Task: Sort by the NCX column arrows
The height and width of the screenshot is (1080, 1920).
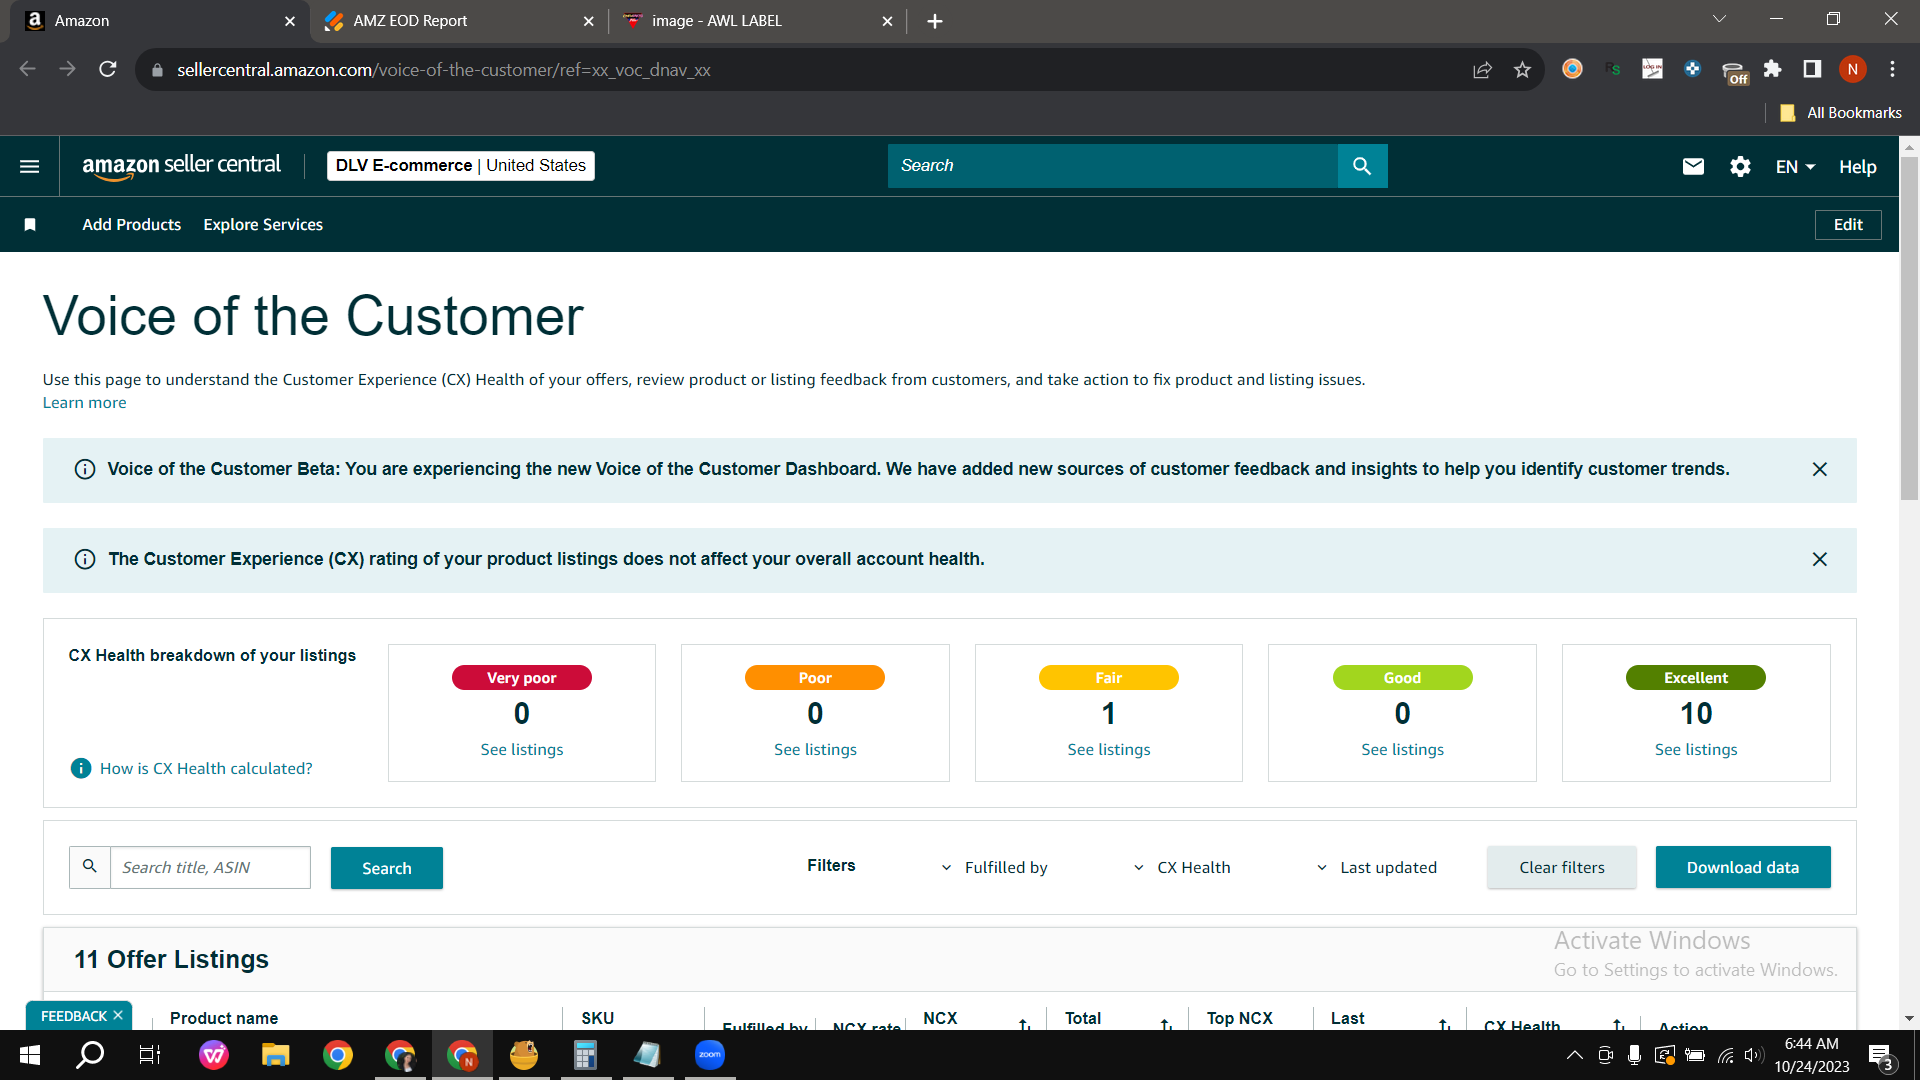Action: 1024,1023
